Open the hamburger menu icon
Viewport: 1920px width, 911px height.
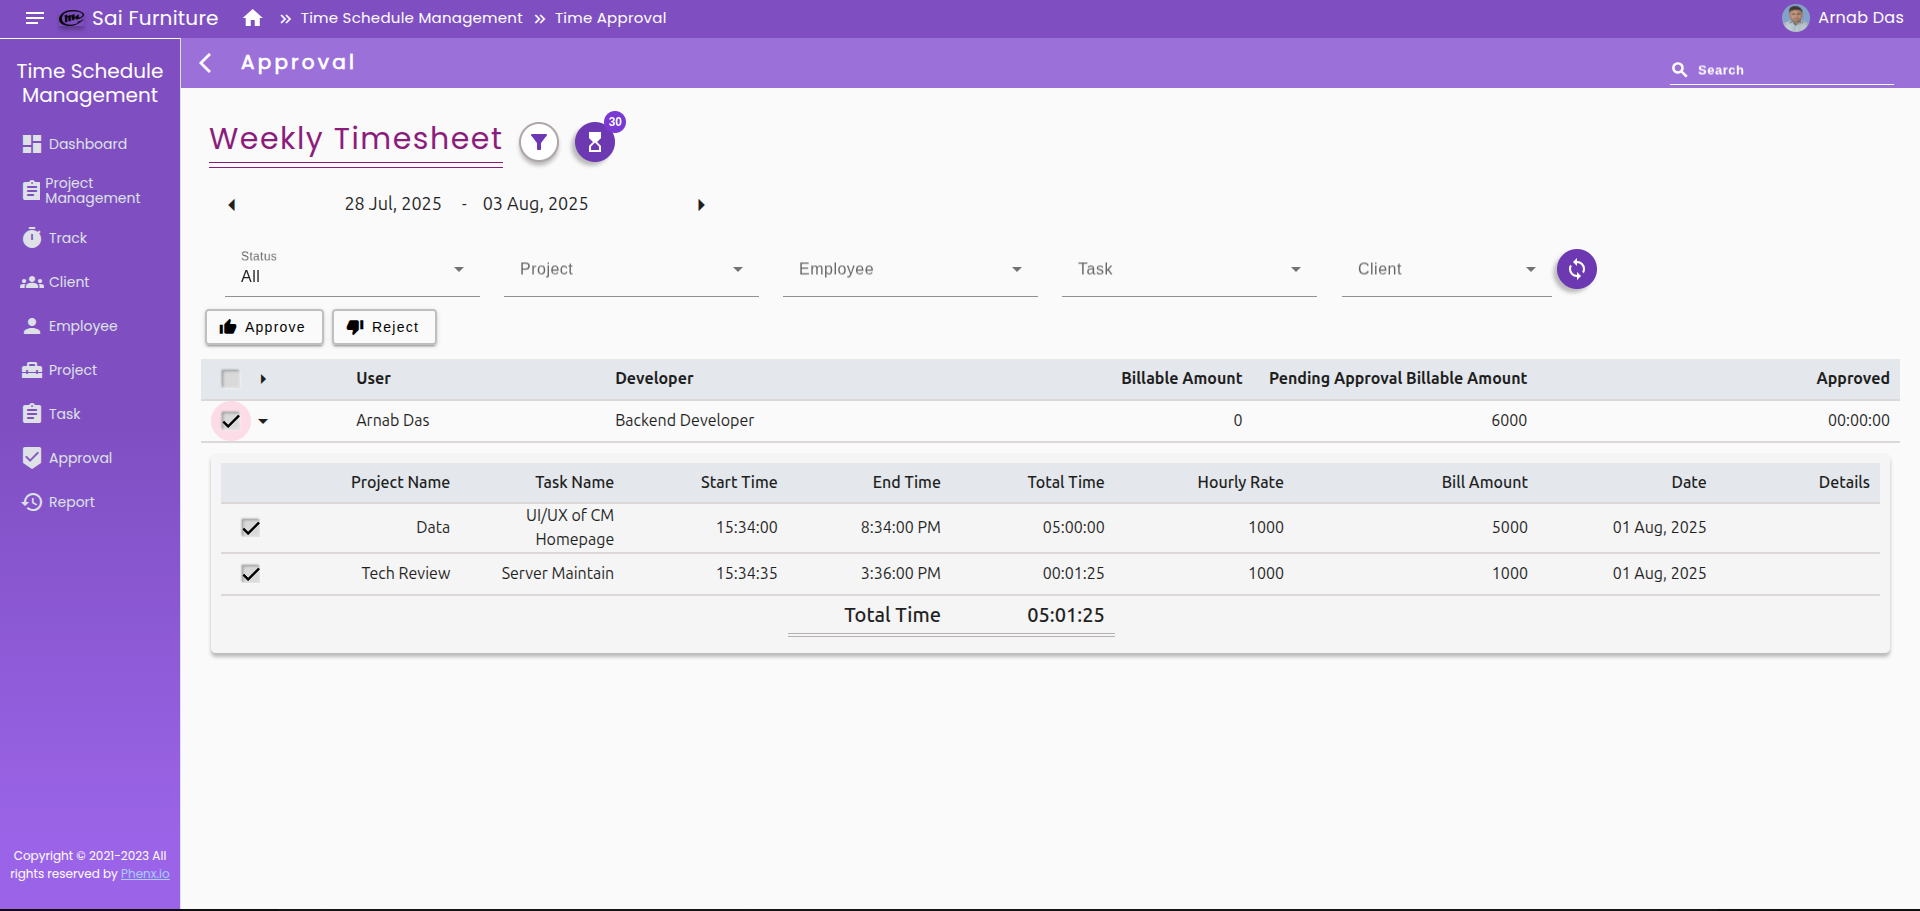[35, 18]
